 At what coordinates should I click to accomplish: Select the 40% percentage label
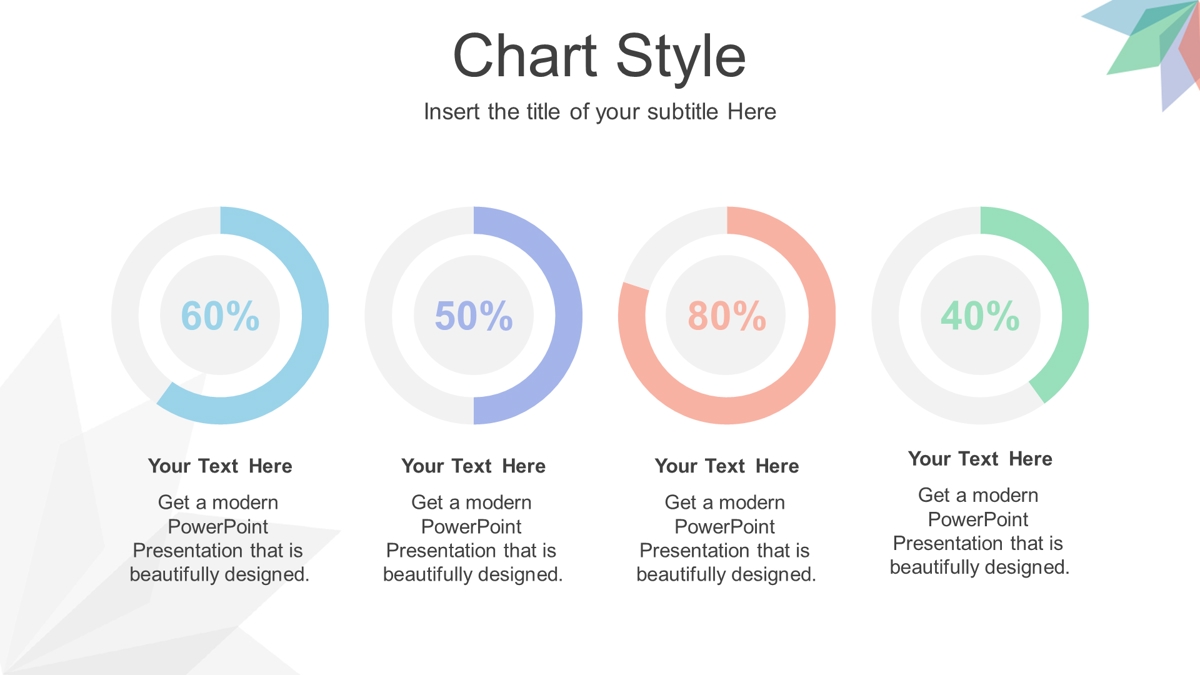[980, 316]
